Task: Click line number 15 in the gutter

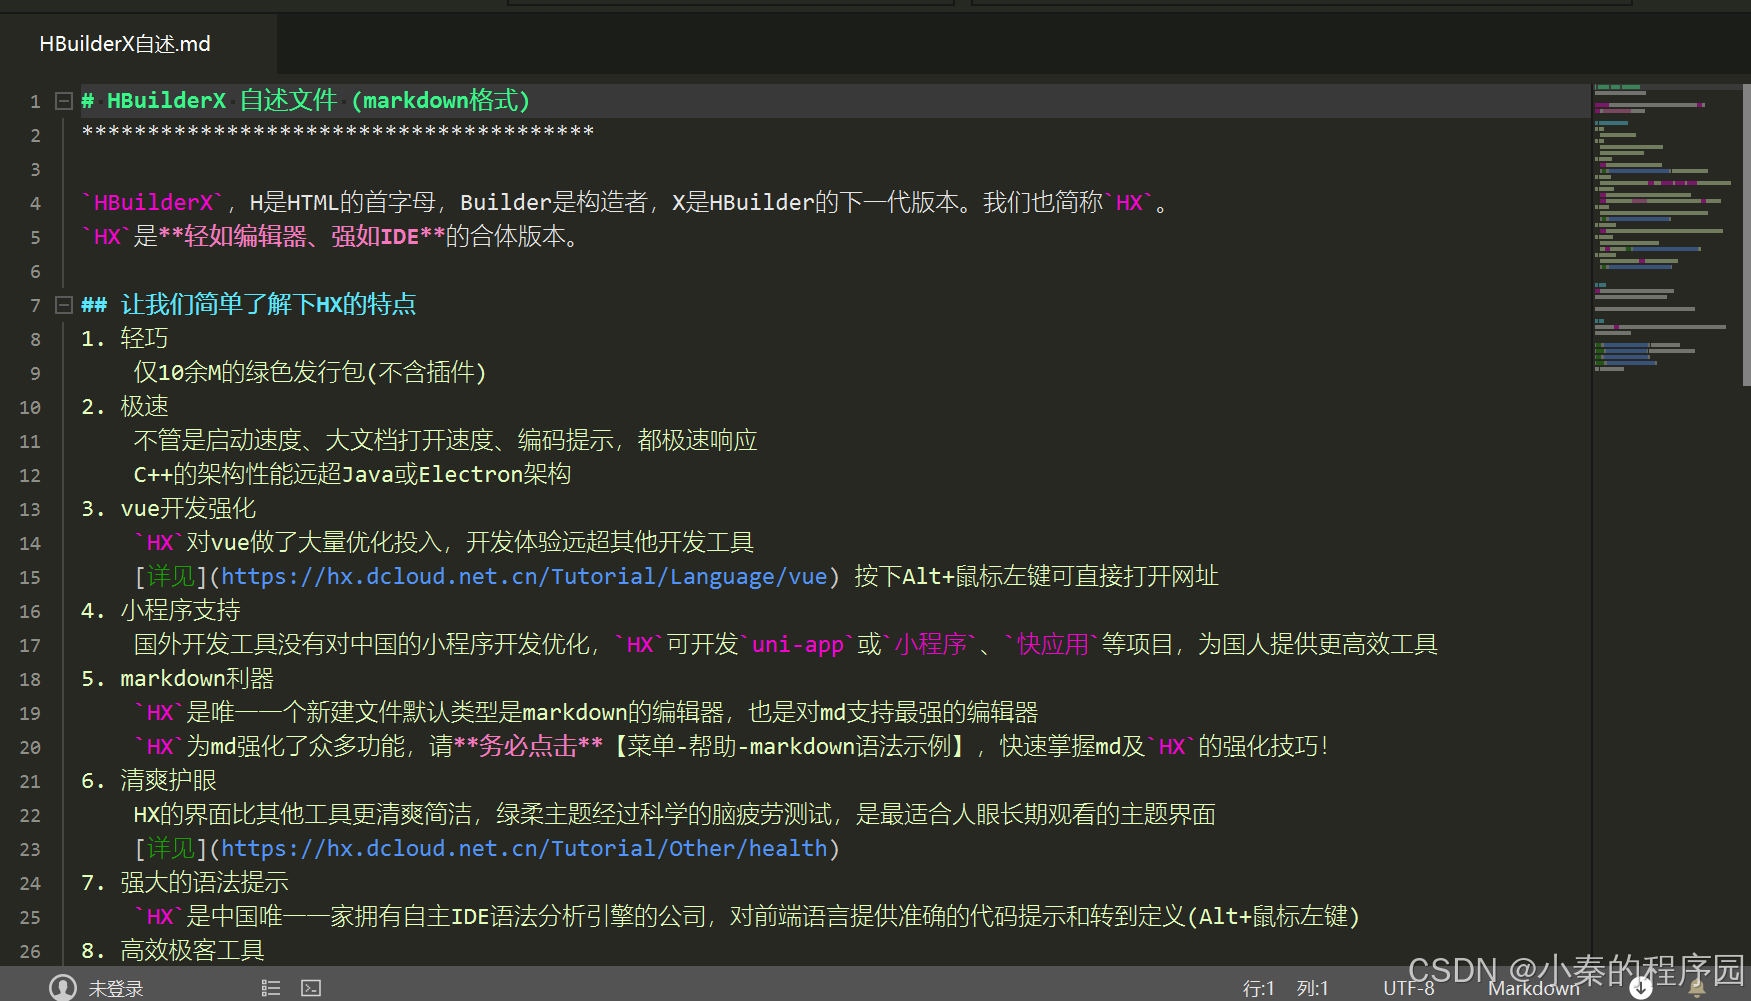Action: point(30,577)
